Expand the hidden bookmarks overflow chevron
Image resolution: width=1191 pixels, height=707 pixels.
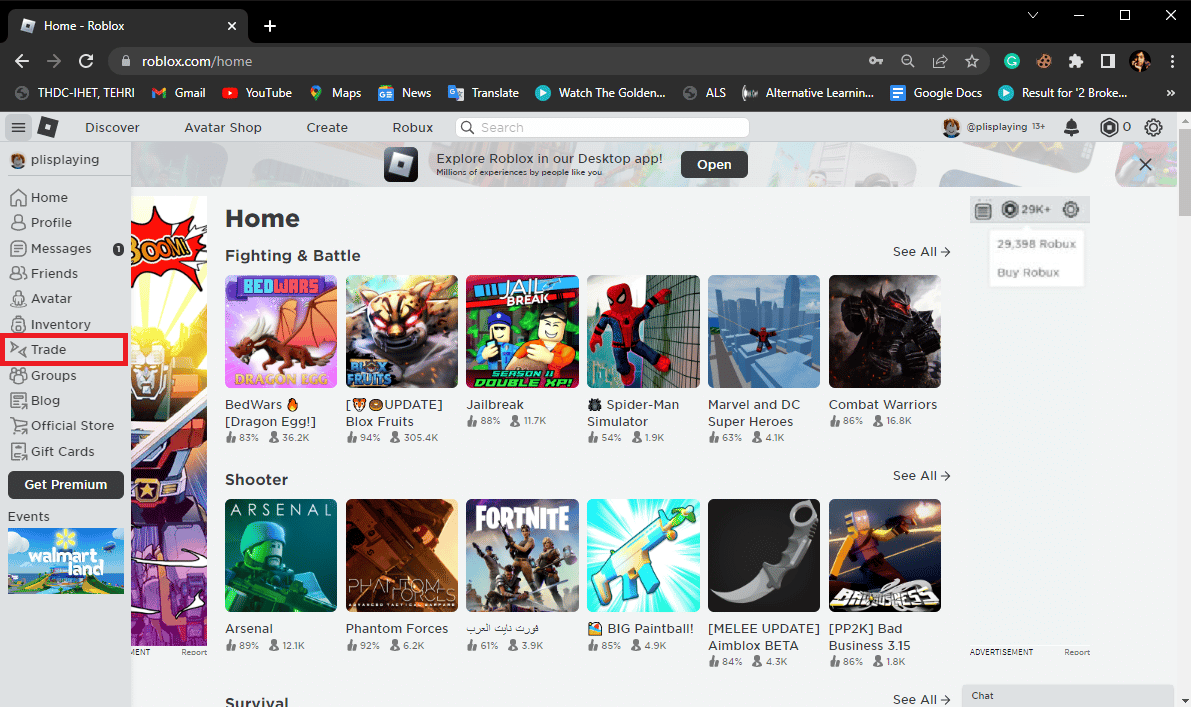1170,93
